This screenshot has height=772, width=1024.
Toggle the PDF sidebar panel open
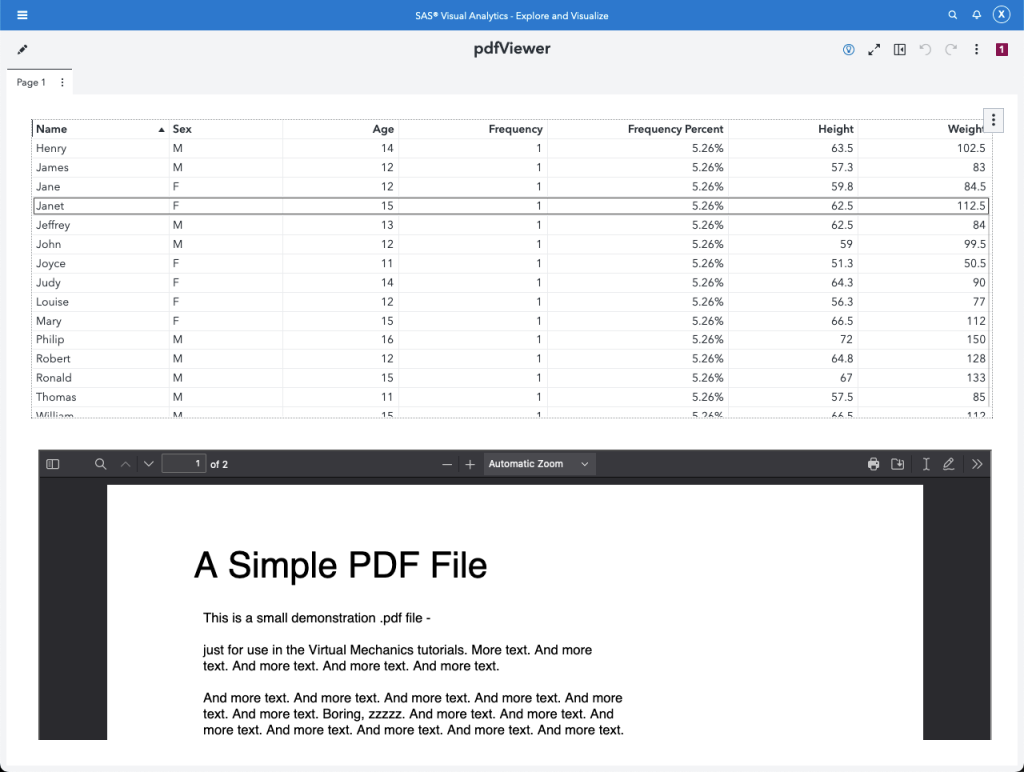click(51, 464)
